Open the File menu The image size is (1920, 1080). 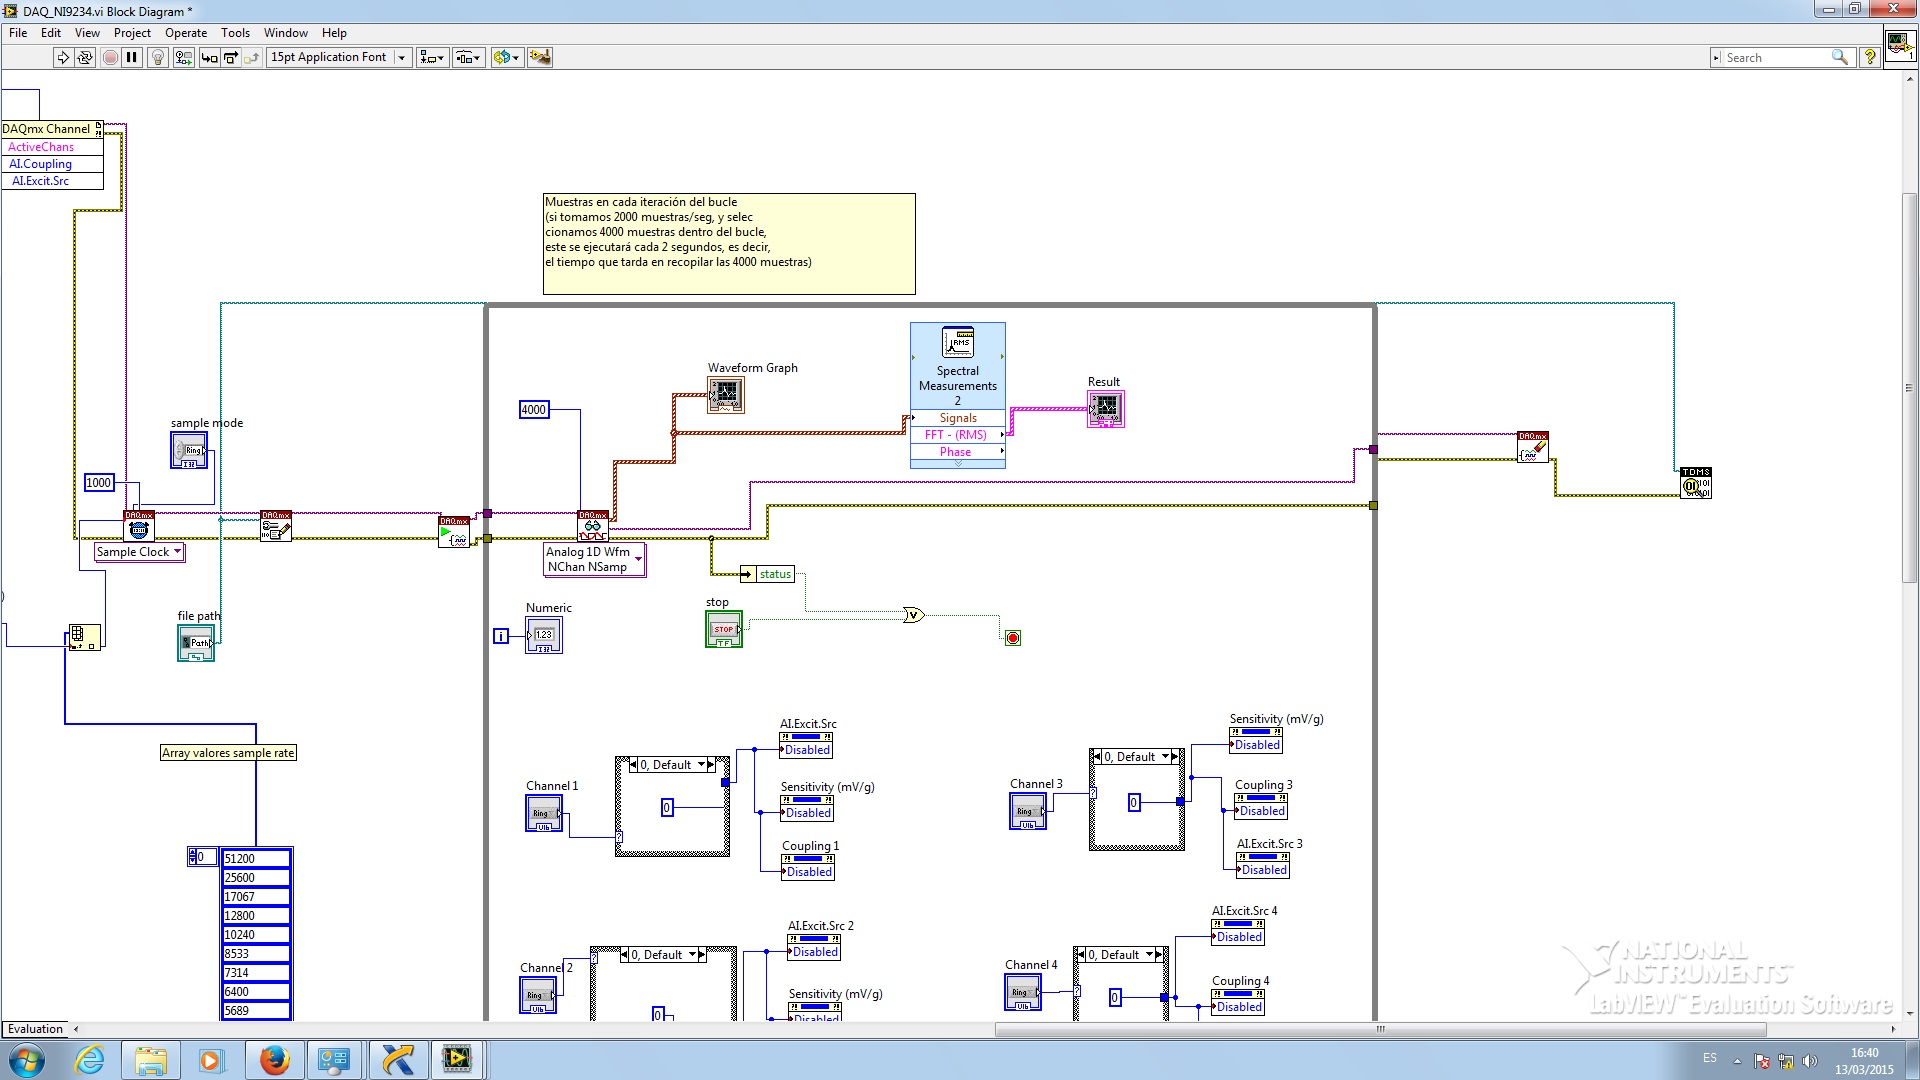click(x=18, y=33)
